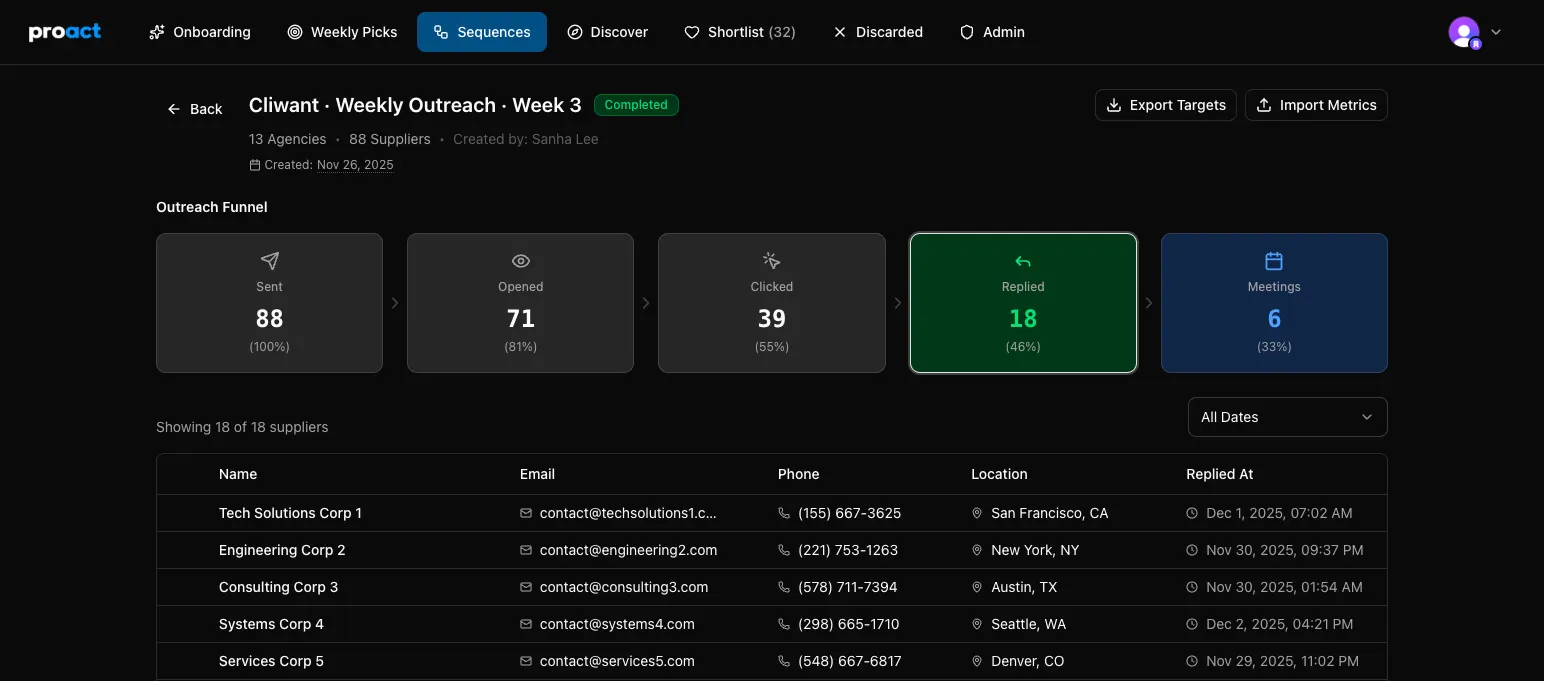Click the email icon beside contact@consulting3.com

point(524,587)
